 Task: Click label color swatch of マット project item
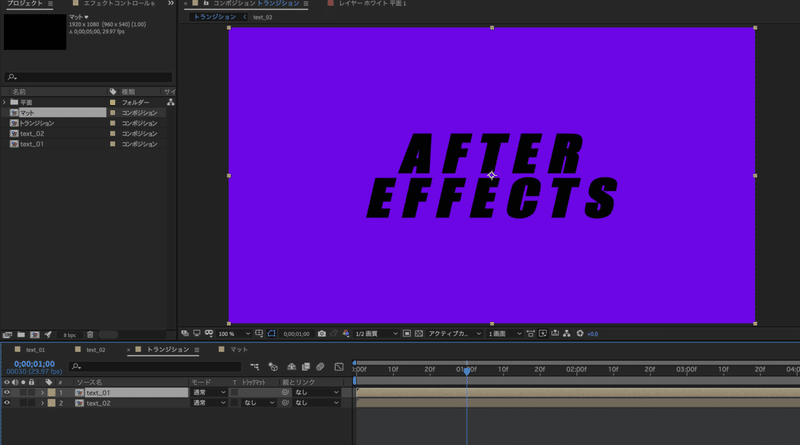pyautogui.click(x=113, y=113)
